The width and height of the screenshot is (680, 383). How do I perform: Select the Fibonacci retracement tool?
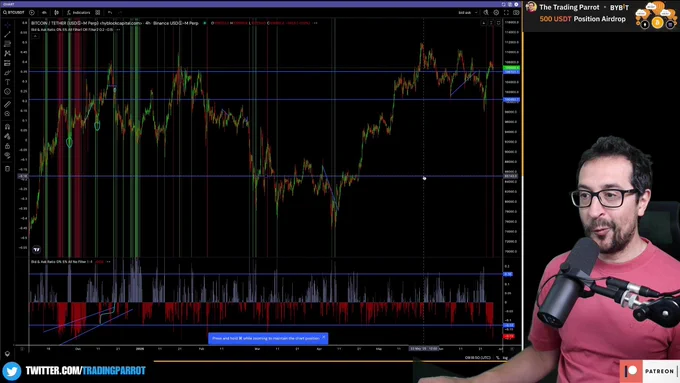pyautogui.click(x=7, y=44)
